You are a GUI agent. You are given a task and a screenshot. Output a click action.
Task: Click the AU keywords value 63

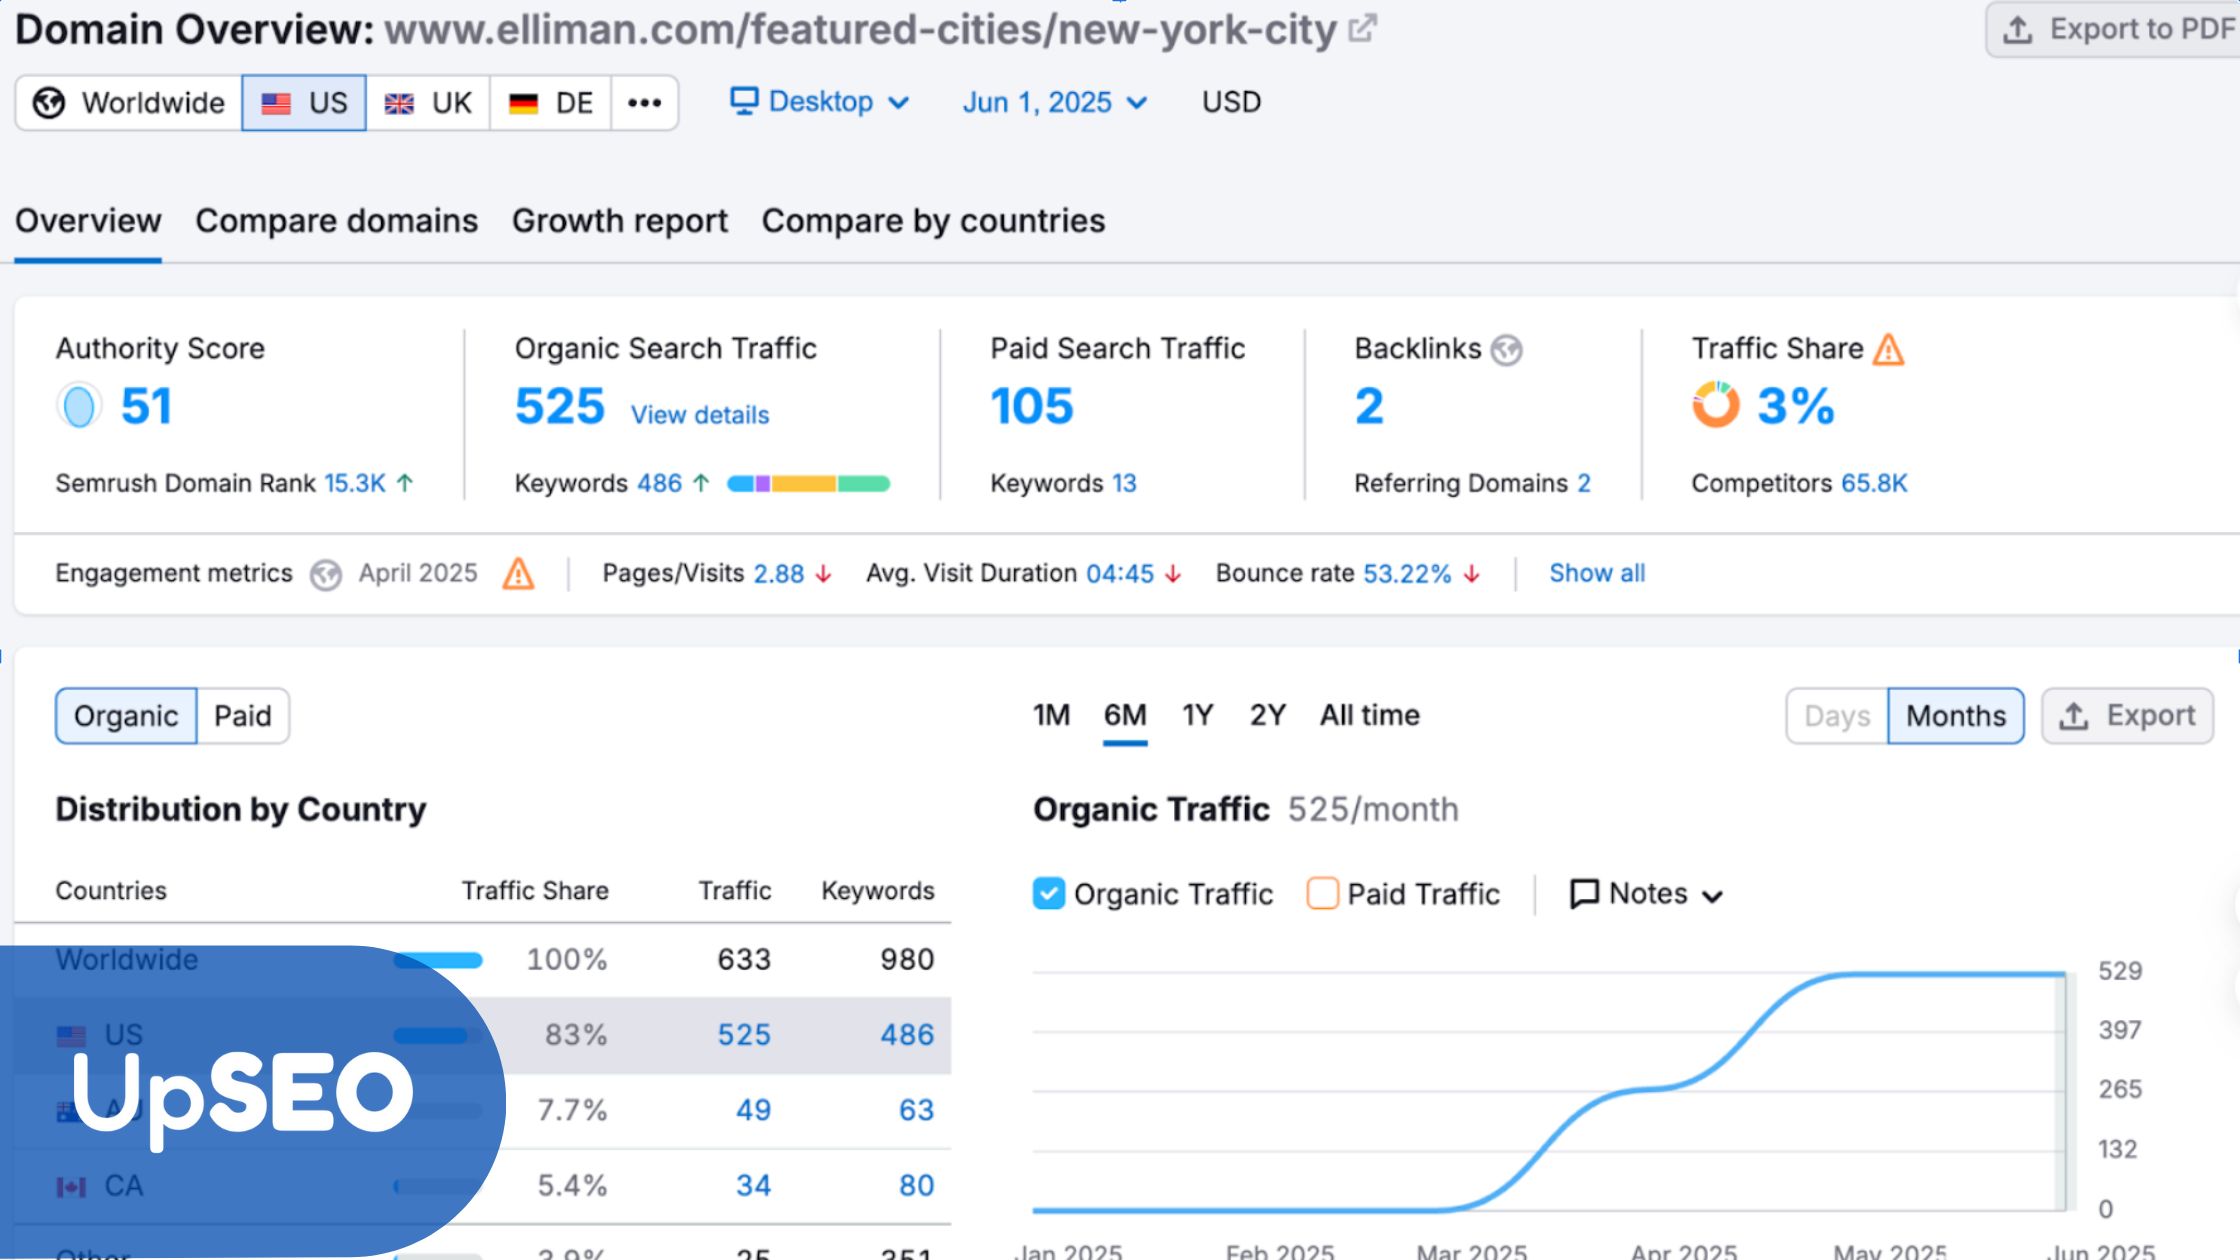[x=916, y=1110]
